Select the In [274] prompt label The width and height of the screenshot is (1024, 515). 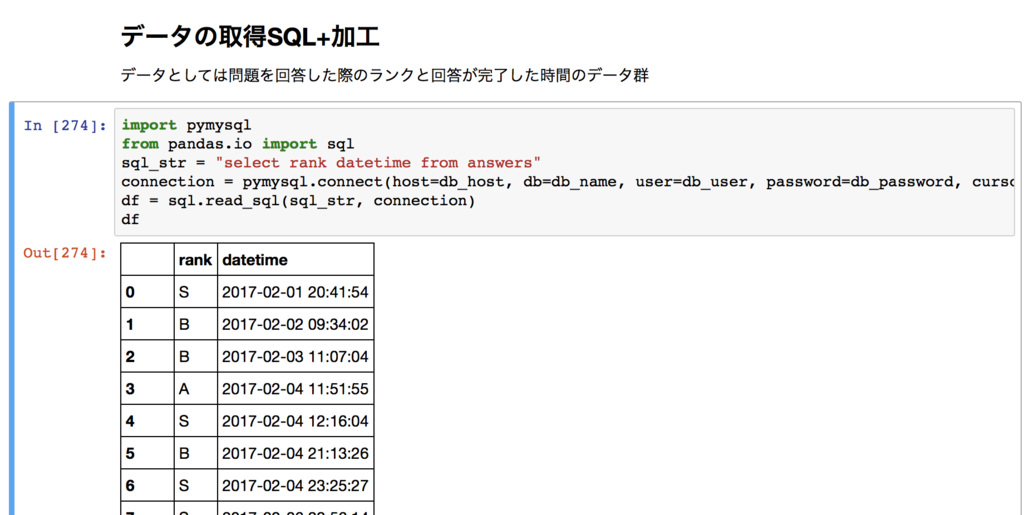65,125
